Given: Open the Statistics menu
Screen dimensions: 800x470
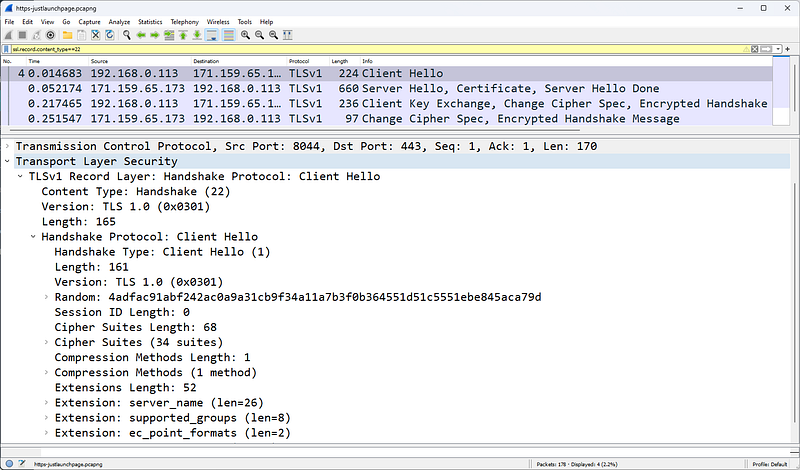Looking at the screenshot, I should pyautogui.click(x=150, y=22).
